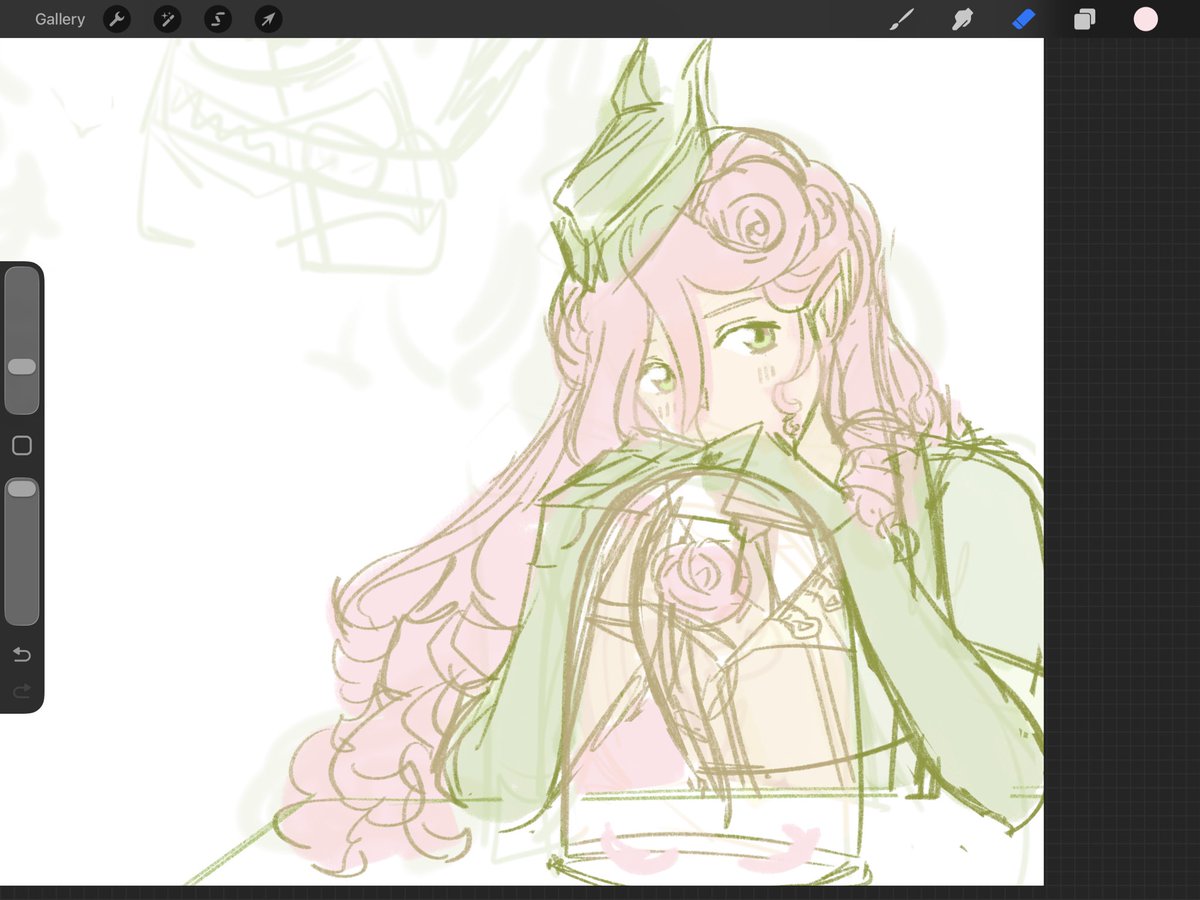Image resolution: width=1200 pixels, height=900 pixels.
Task: Open the pink color picker swatch
Action: (1146, 19)
